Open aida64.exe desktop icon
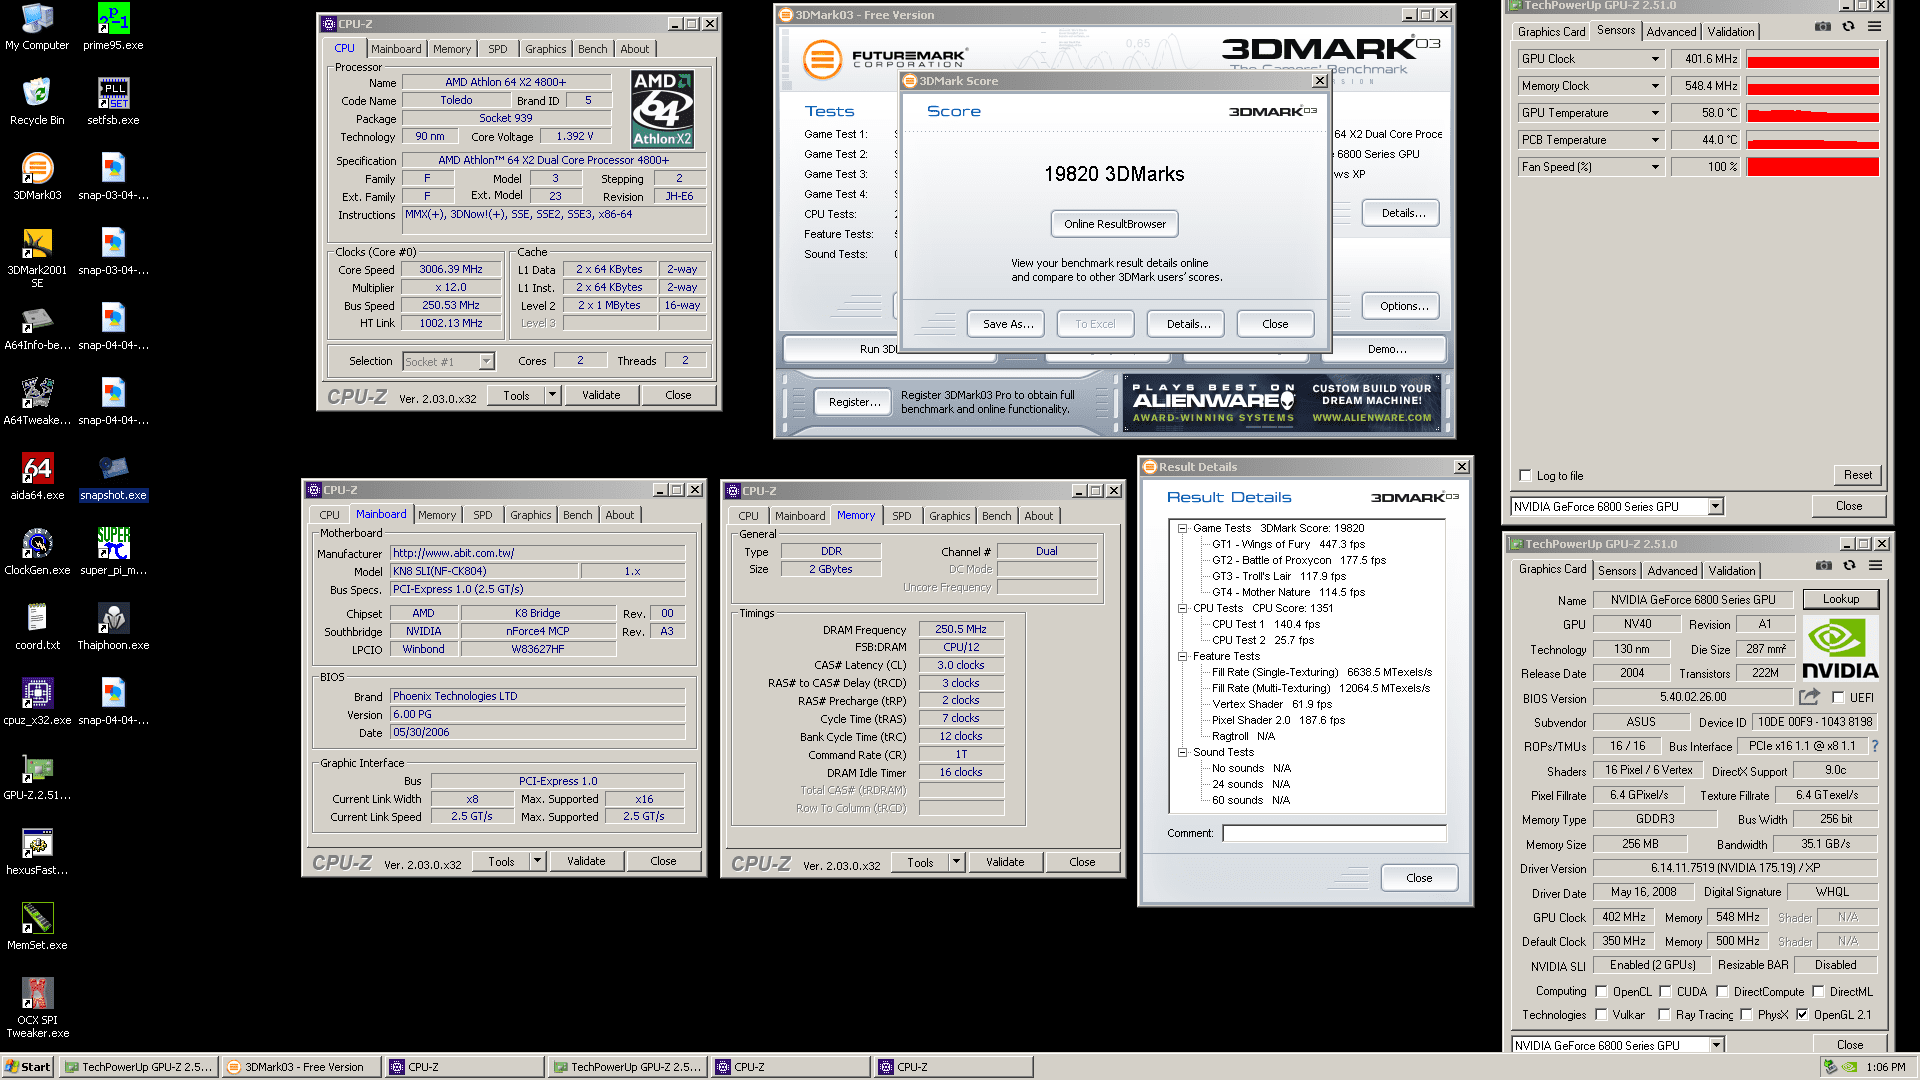1920x1080 pixels. pyautogui.click(x=37, y=476)
